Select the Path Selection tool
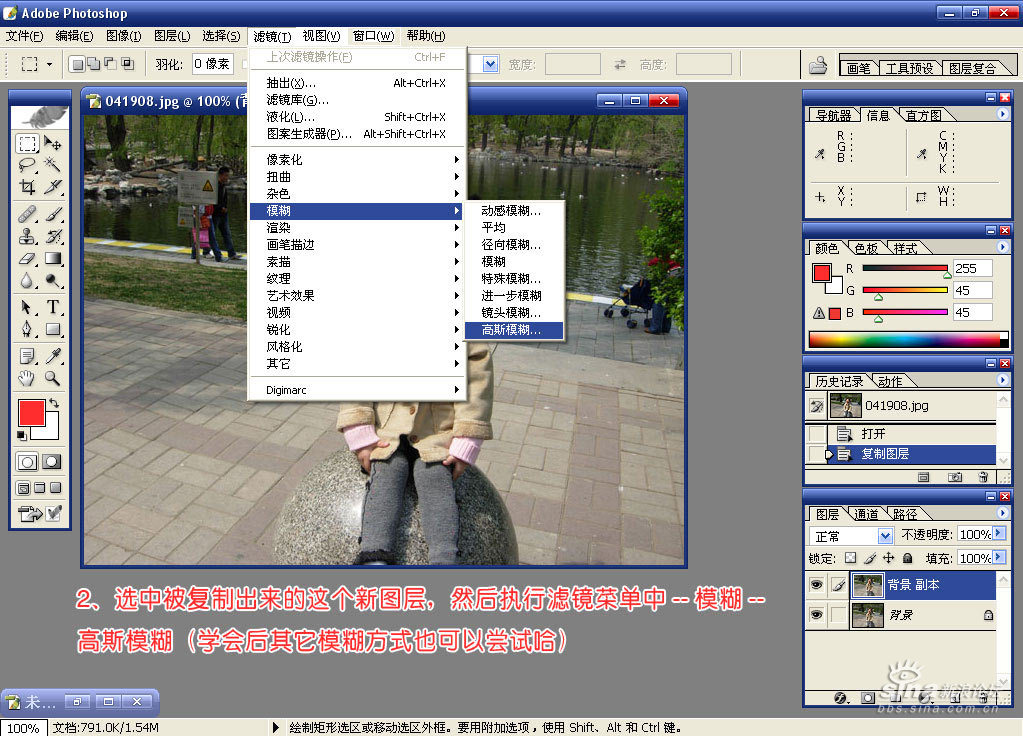This screenshot has width=1023, height=736. [27, 307]
